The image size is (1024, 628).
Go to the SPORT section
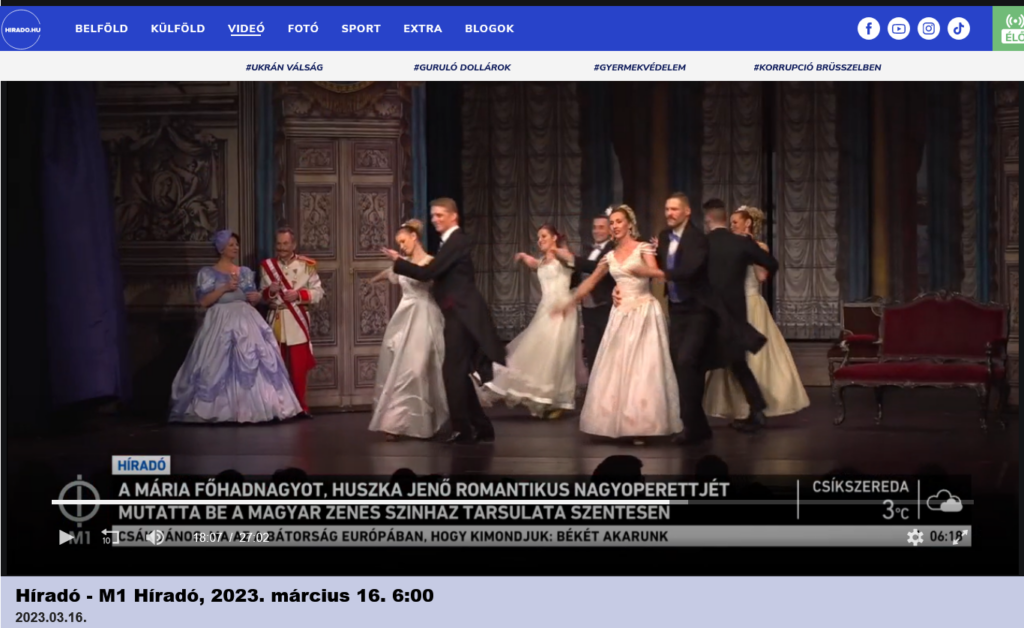click(x=360, y=29)
